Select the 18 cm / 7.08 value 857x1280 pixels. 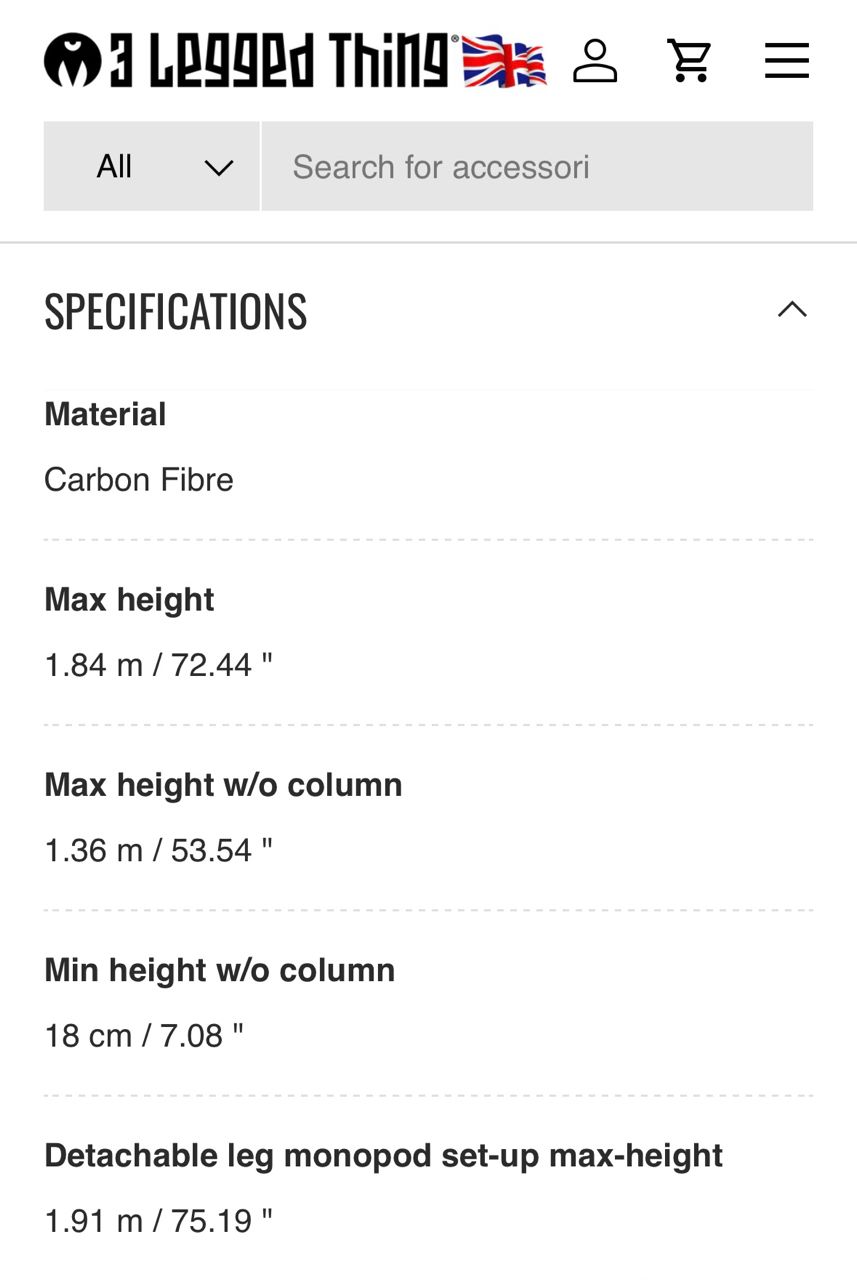(x=144, y=1036)
